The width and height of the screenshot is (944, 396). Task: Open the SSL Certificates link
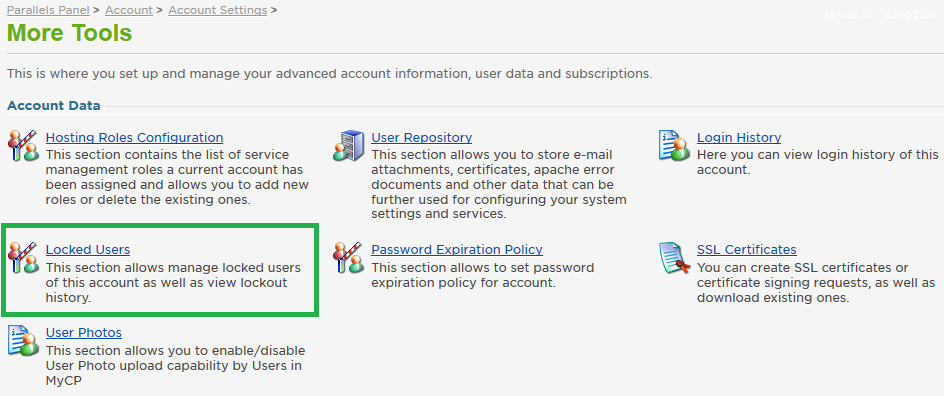click(747, 249)
